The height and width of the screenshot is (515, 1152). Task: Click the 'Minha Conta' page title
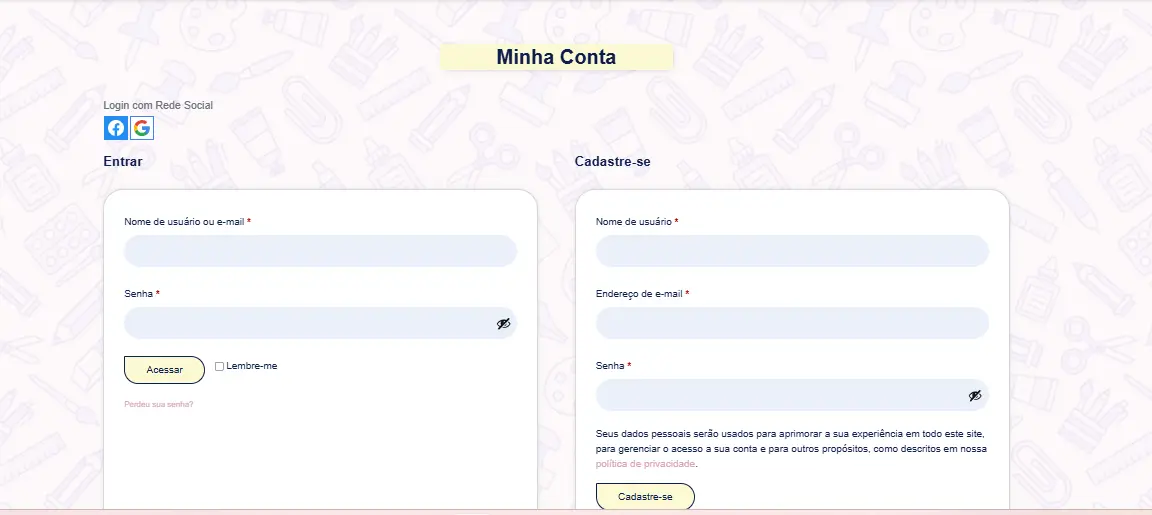click(556, 57)
